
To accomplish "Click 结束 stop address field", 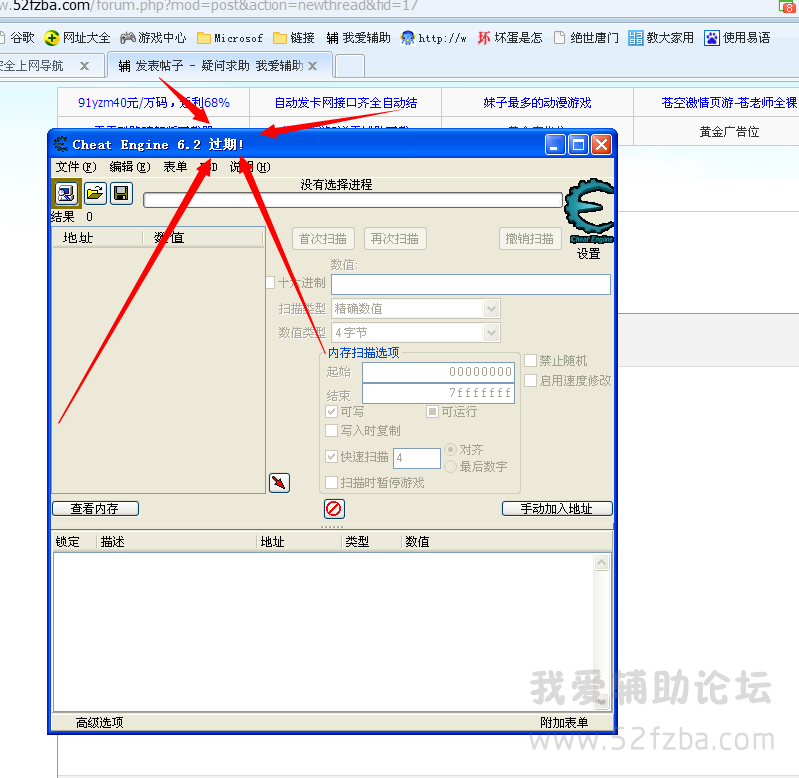I will coord(438,393).
